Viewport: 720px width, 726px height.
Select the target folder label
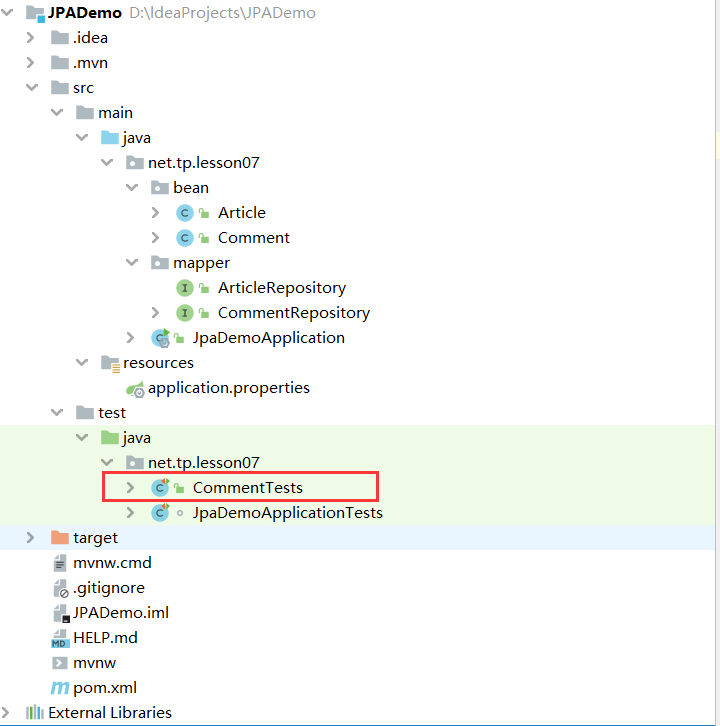(x=95, y=538)
